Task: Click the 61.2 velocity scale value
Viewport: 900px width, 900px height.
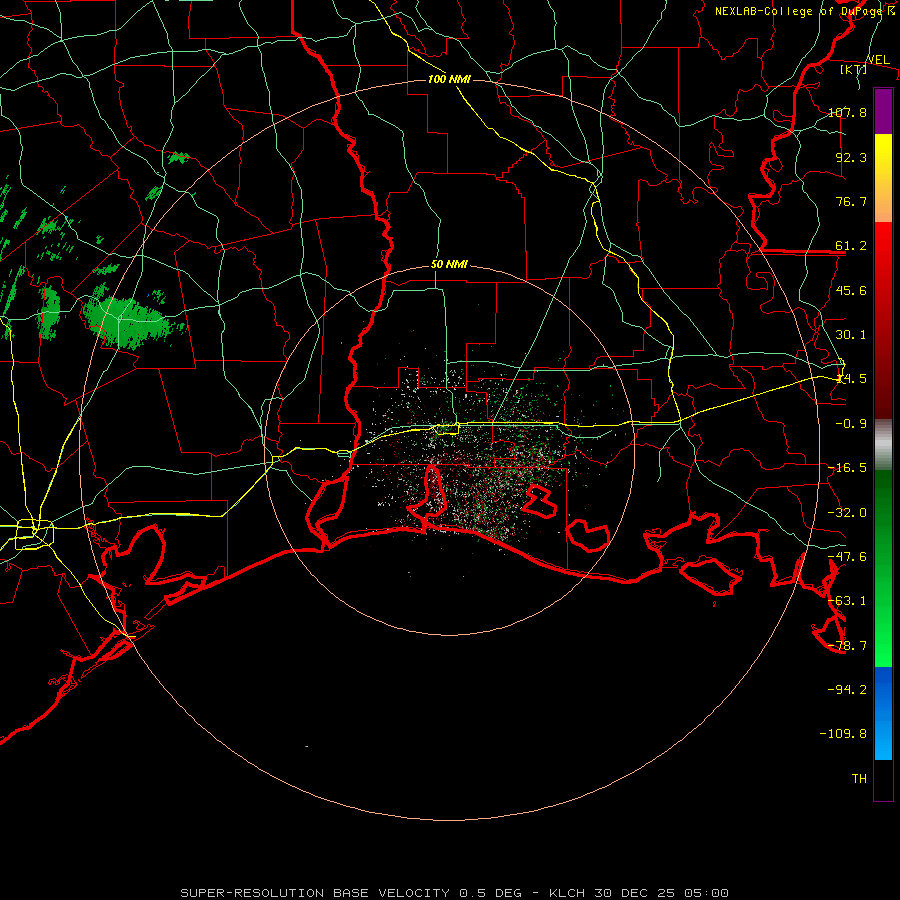Action: (851, 246)
